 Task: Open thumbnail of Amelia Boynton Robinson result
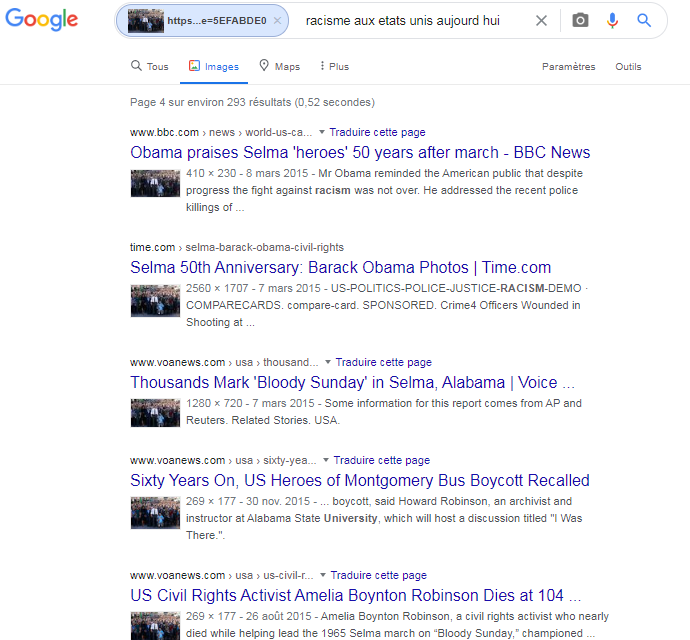(x=155, y=626)
